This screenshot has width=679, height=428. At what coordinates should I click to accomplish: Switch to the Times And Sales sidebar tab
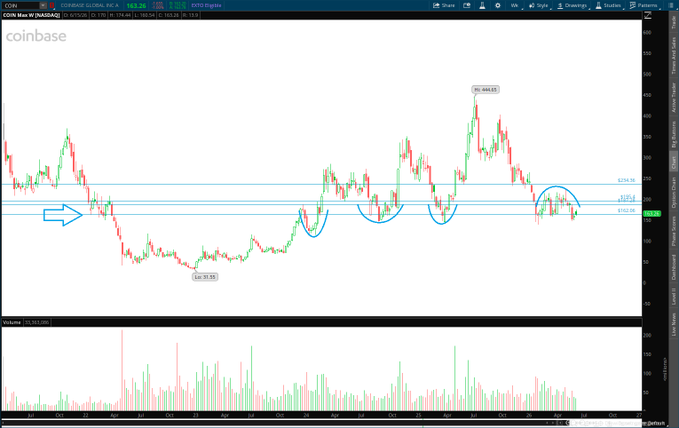[x=673, y=55]
